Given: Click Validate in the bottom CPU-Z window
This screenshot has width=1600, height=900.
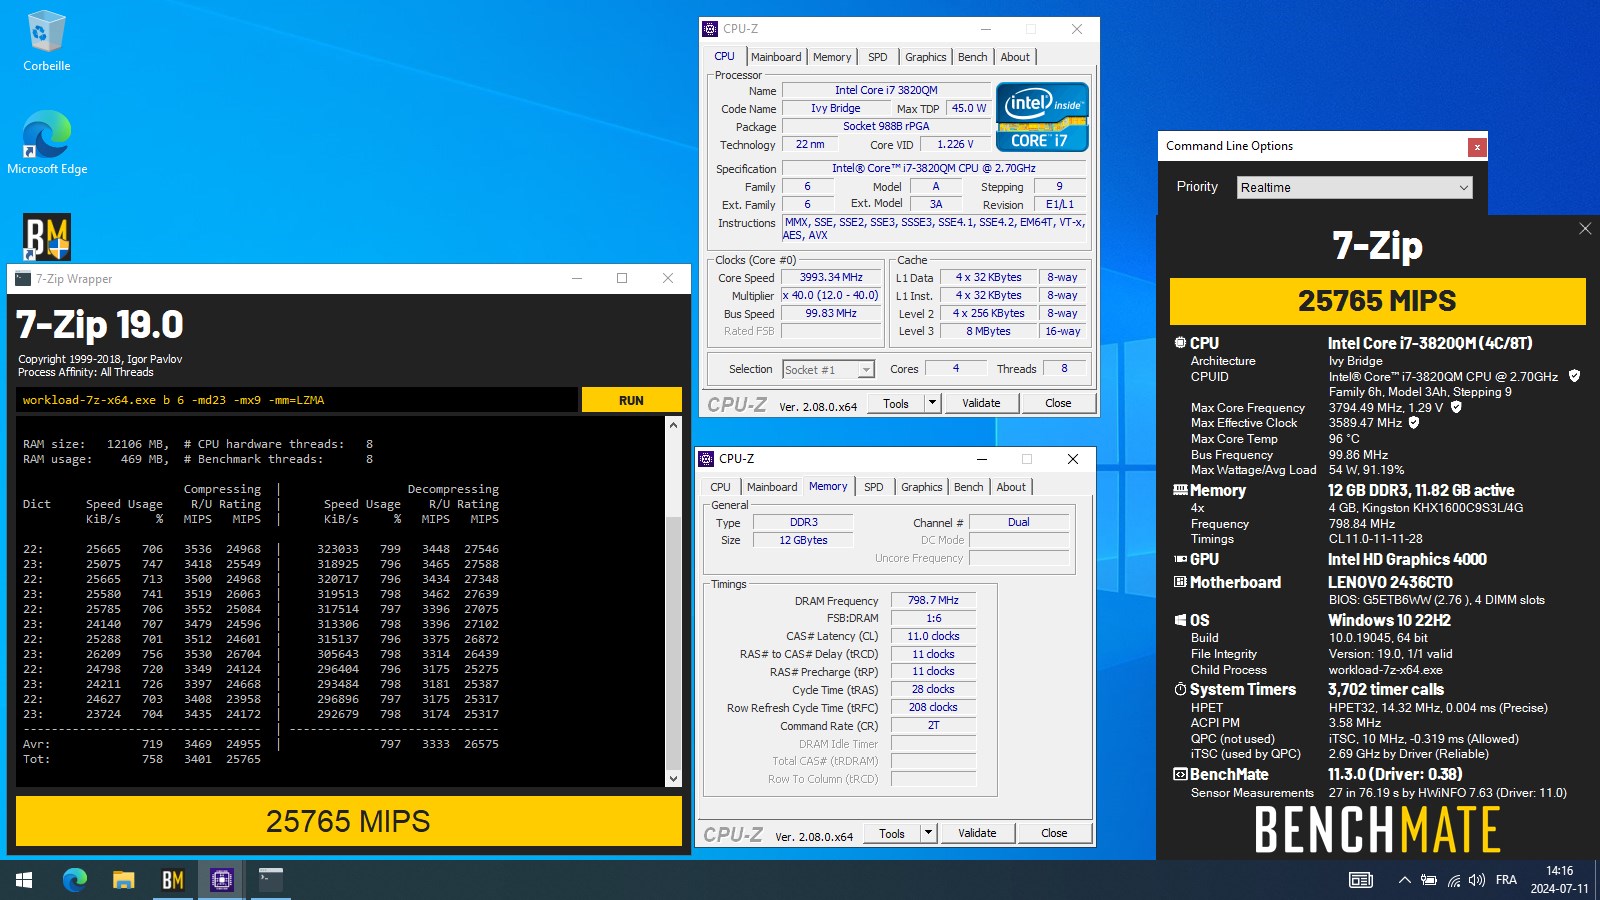Looking at the screenshot, I should [x=977, y=833].
